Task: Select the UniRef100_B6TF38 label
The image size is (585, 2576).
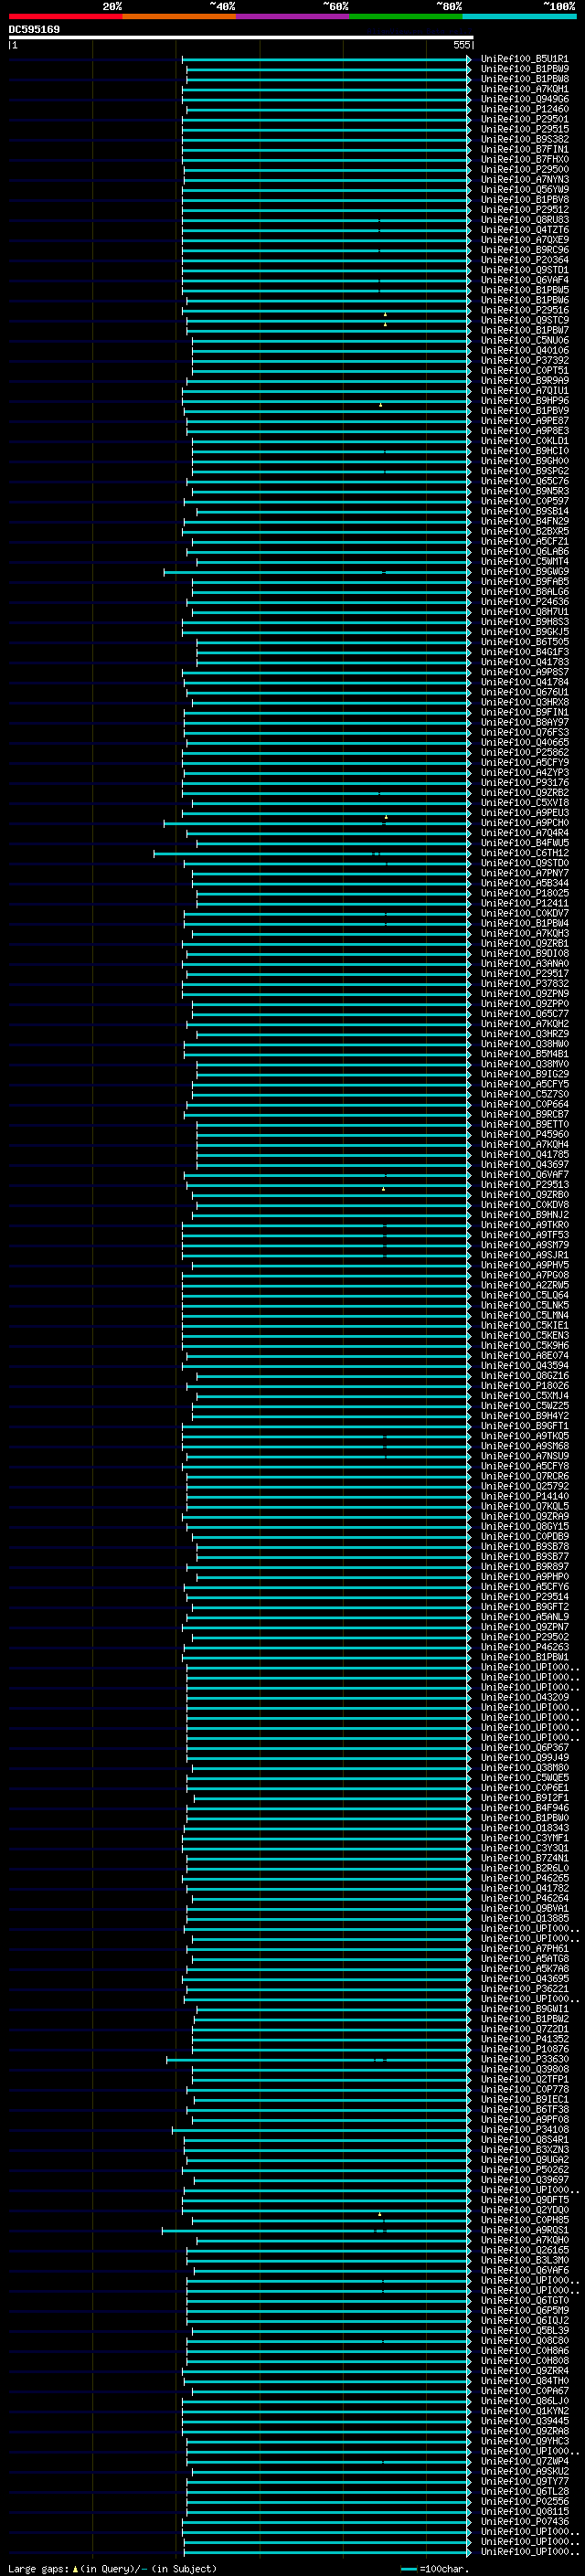Action: pyautogui.click(x=524, y=2109)
